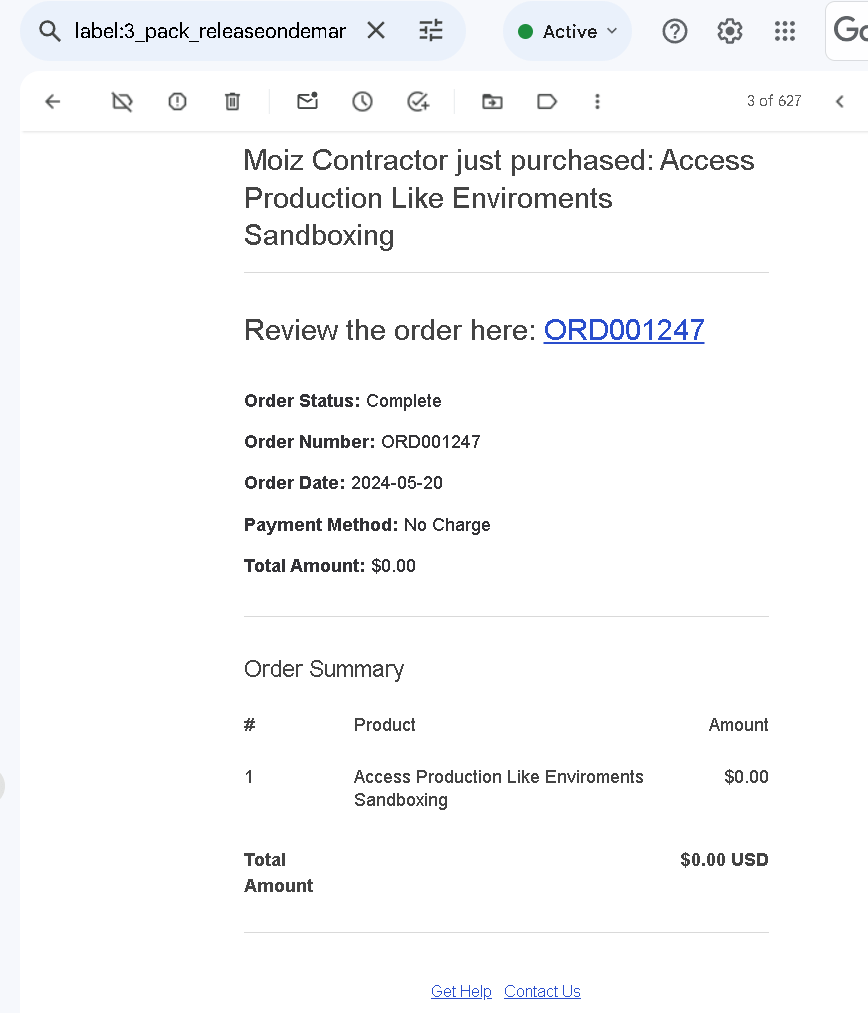
Task: Mark the message as unread
Action: click(307, 101)
